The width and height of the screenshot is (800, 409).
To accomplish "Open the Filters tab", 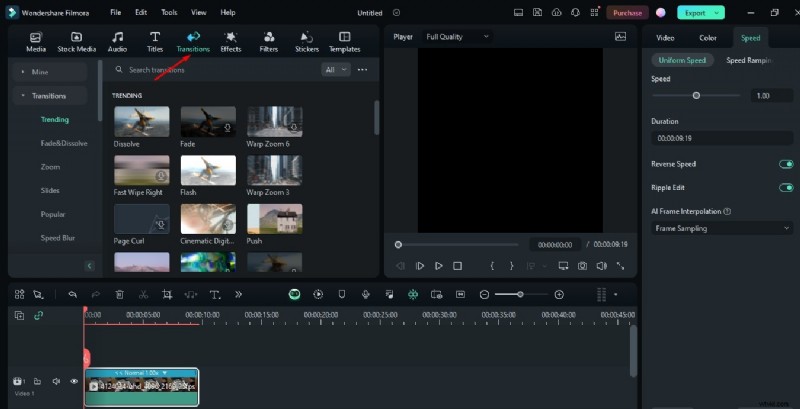I will coord(268,42).
